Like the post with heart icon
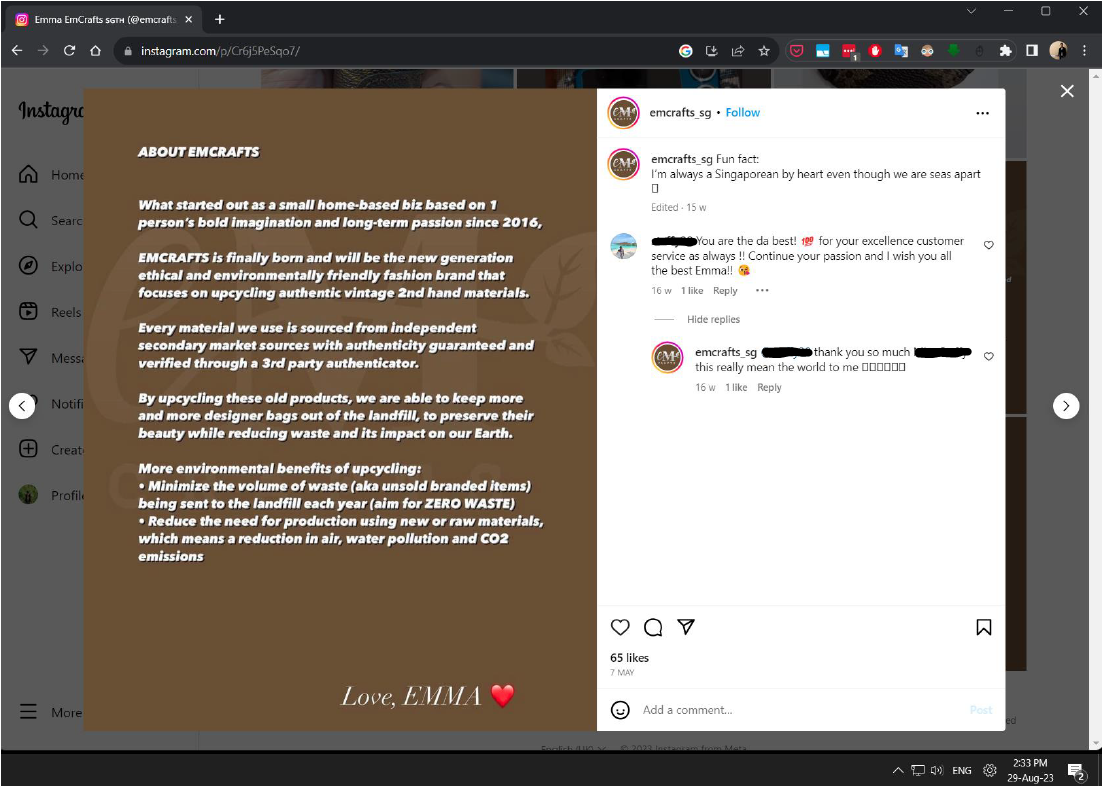Viewport: 1104px width, 787px height. [620, 627]
